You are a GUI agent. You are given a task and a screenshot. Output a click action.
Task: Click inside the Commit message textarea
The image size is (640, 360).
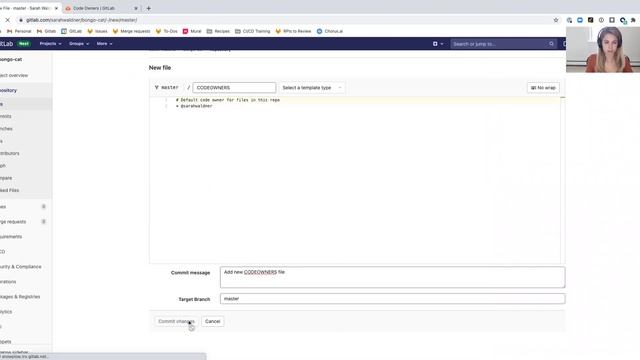392,277
